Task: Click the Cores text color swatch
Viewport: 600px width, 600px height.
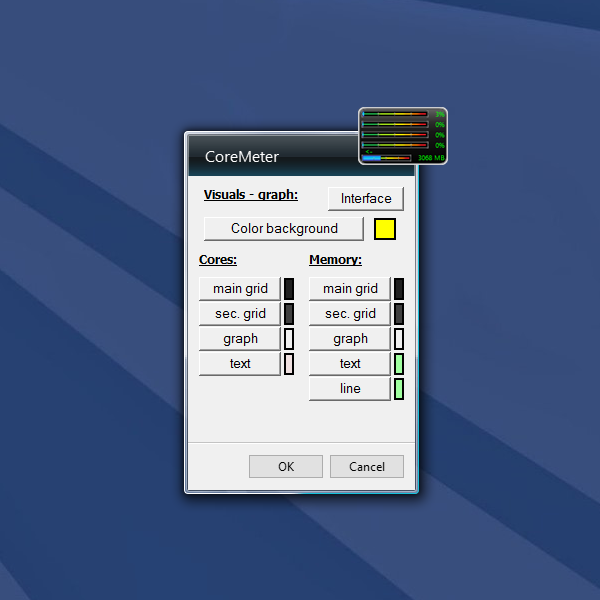Action: (x=289, y=364)
